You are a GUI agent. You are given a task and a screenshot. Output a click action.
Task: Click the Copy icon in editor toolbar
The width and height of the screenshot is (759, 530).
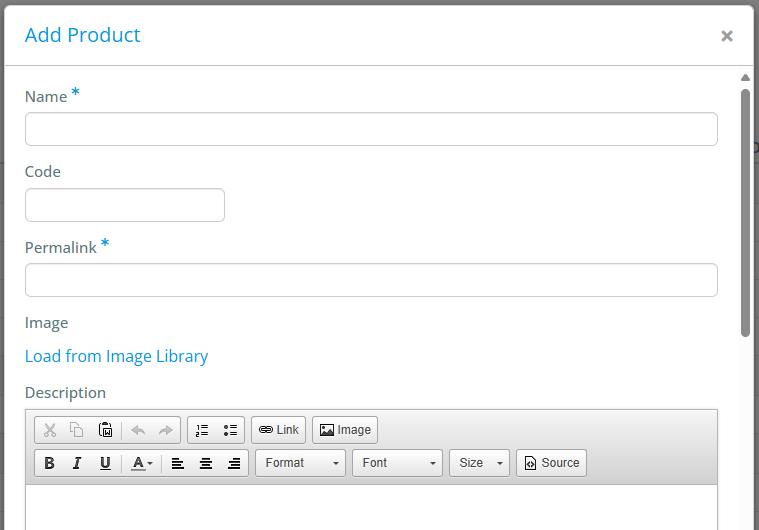point(77,430)
